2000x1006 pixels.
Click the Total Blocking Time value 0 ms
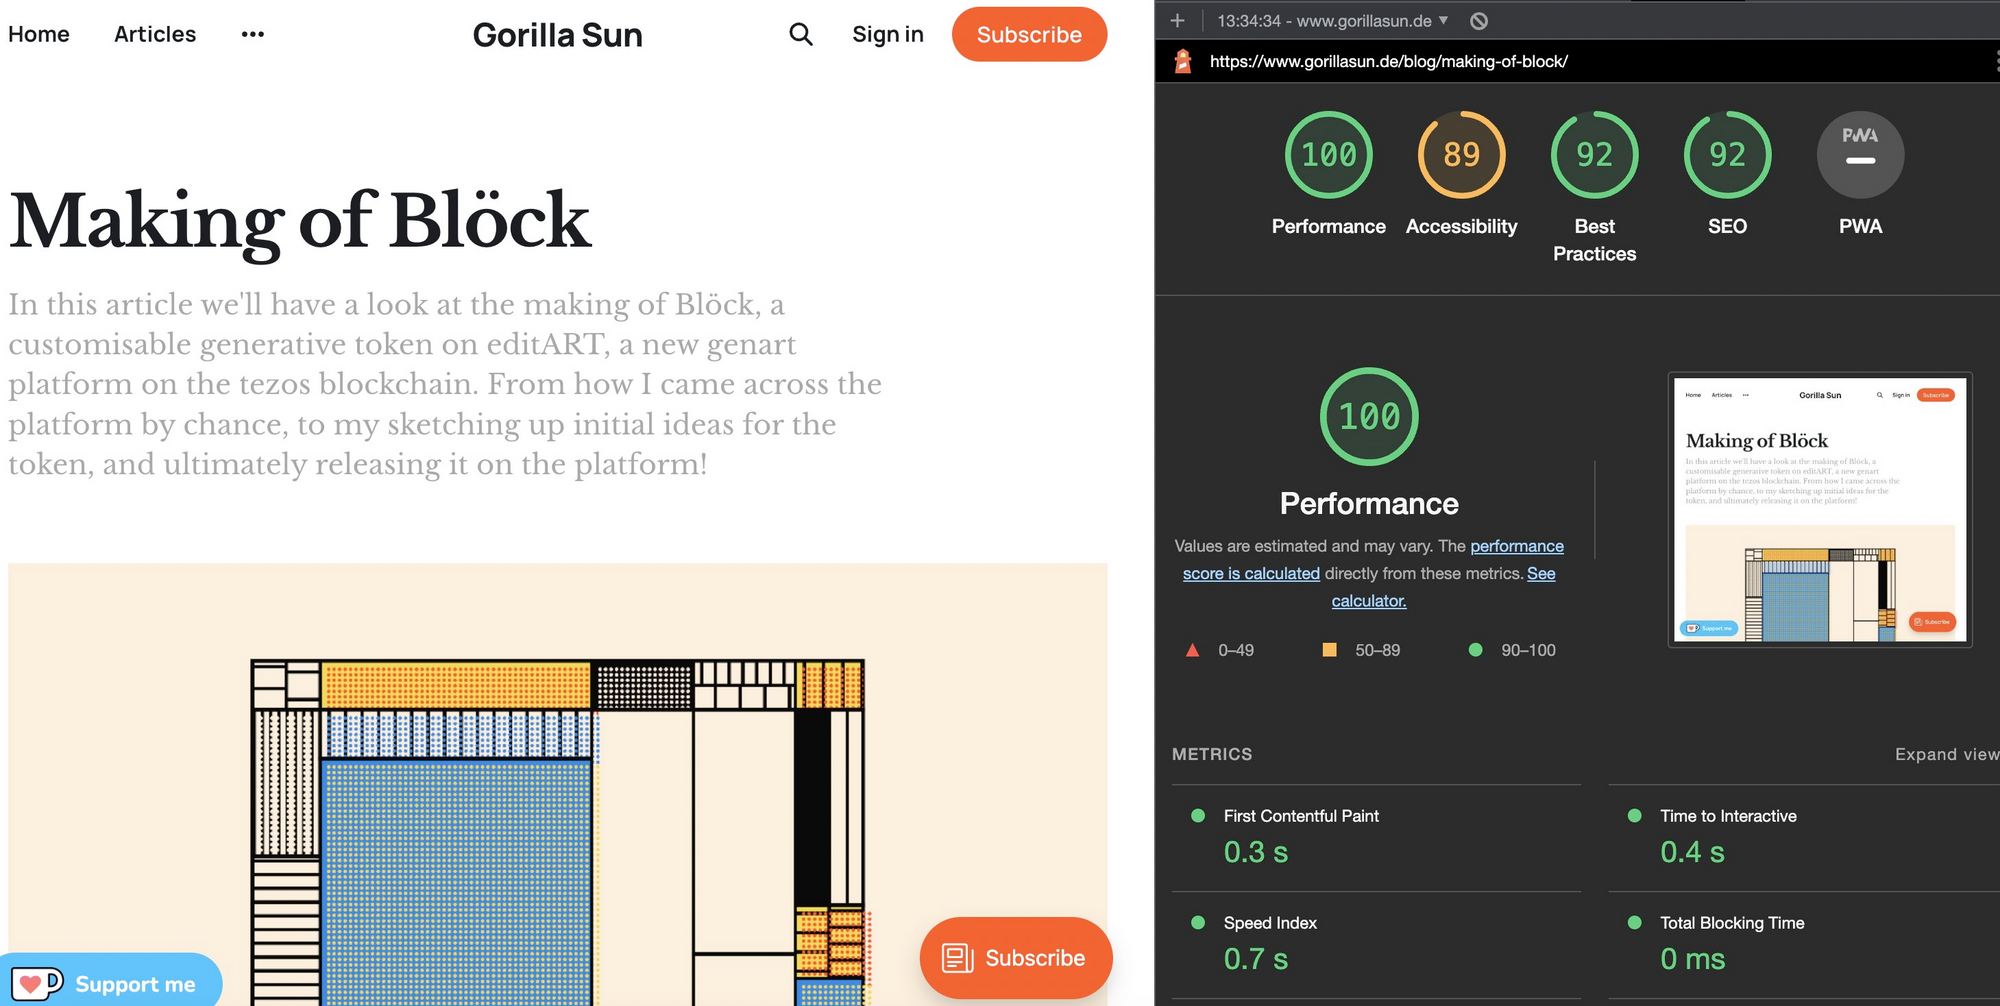click(1692, 959)
